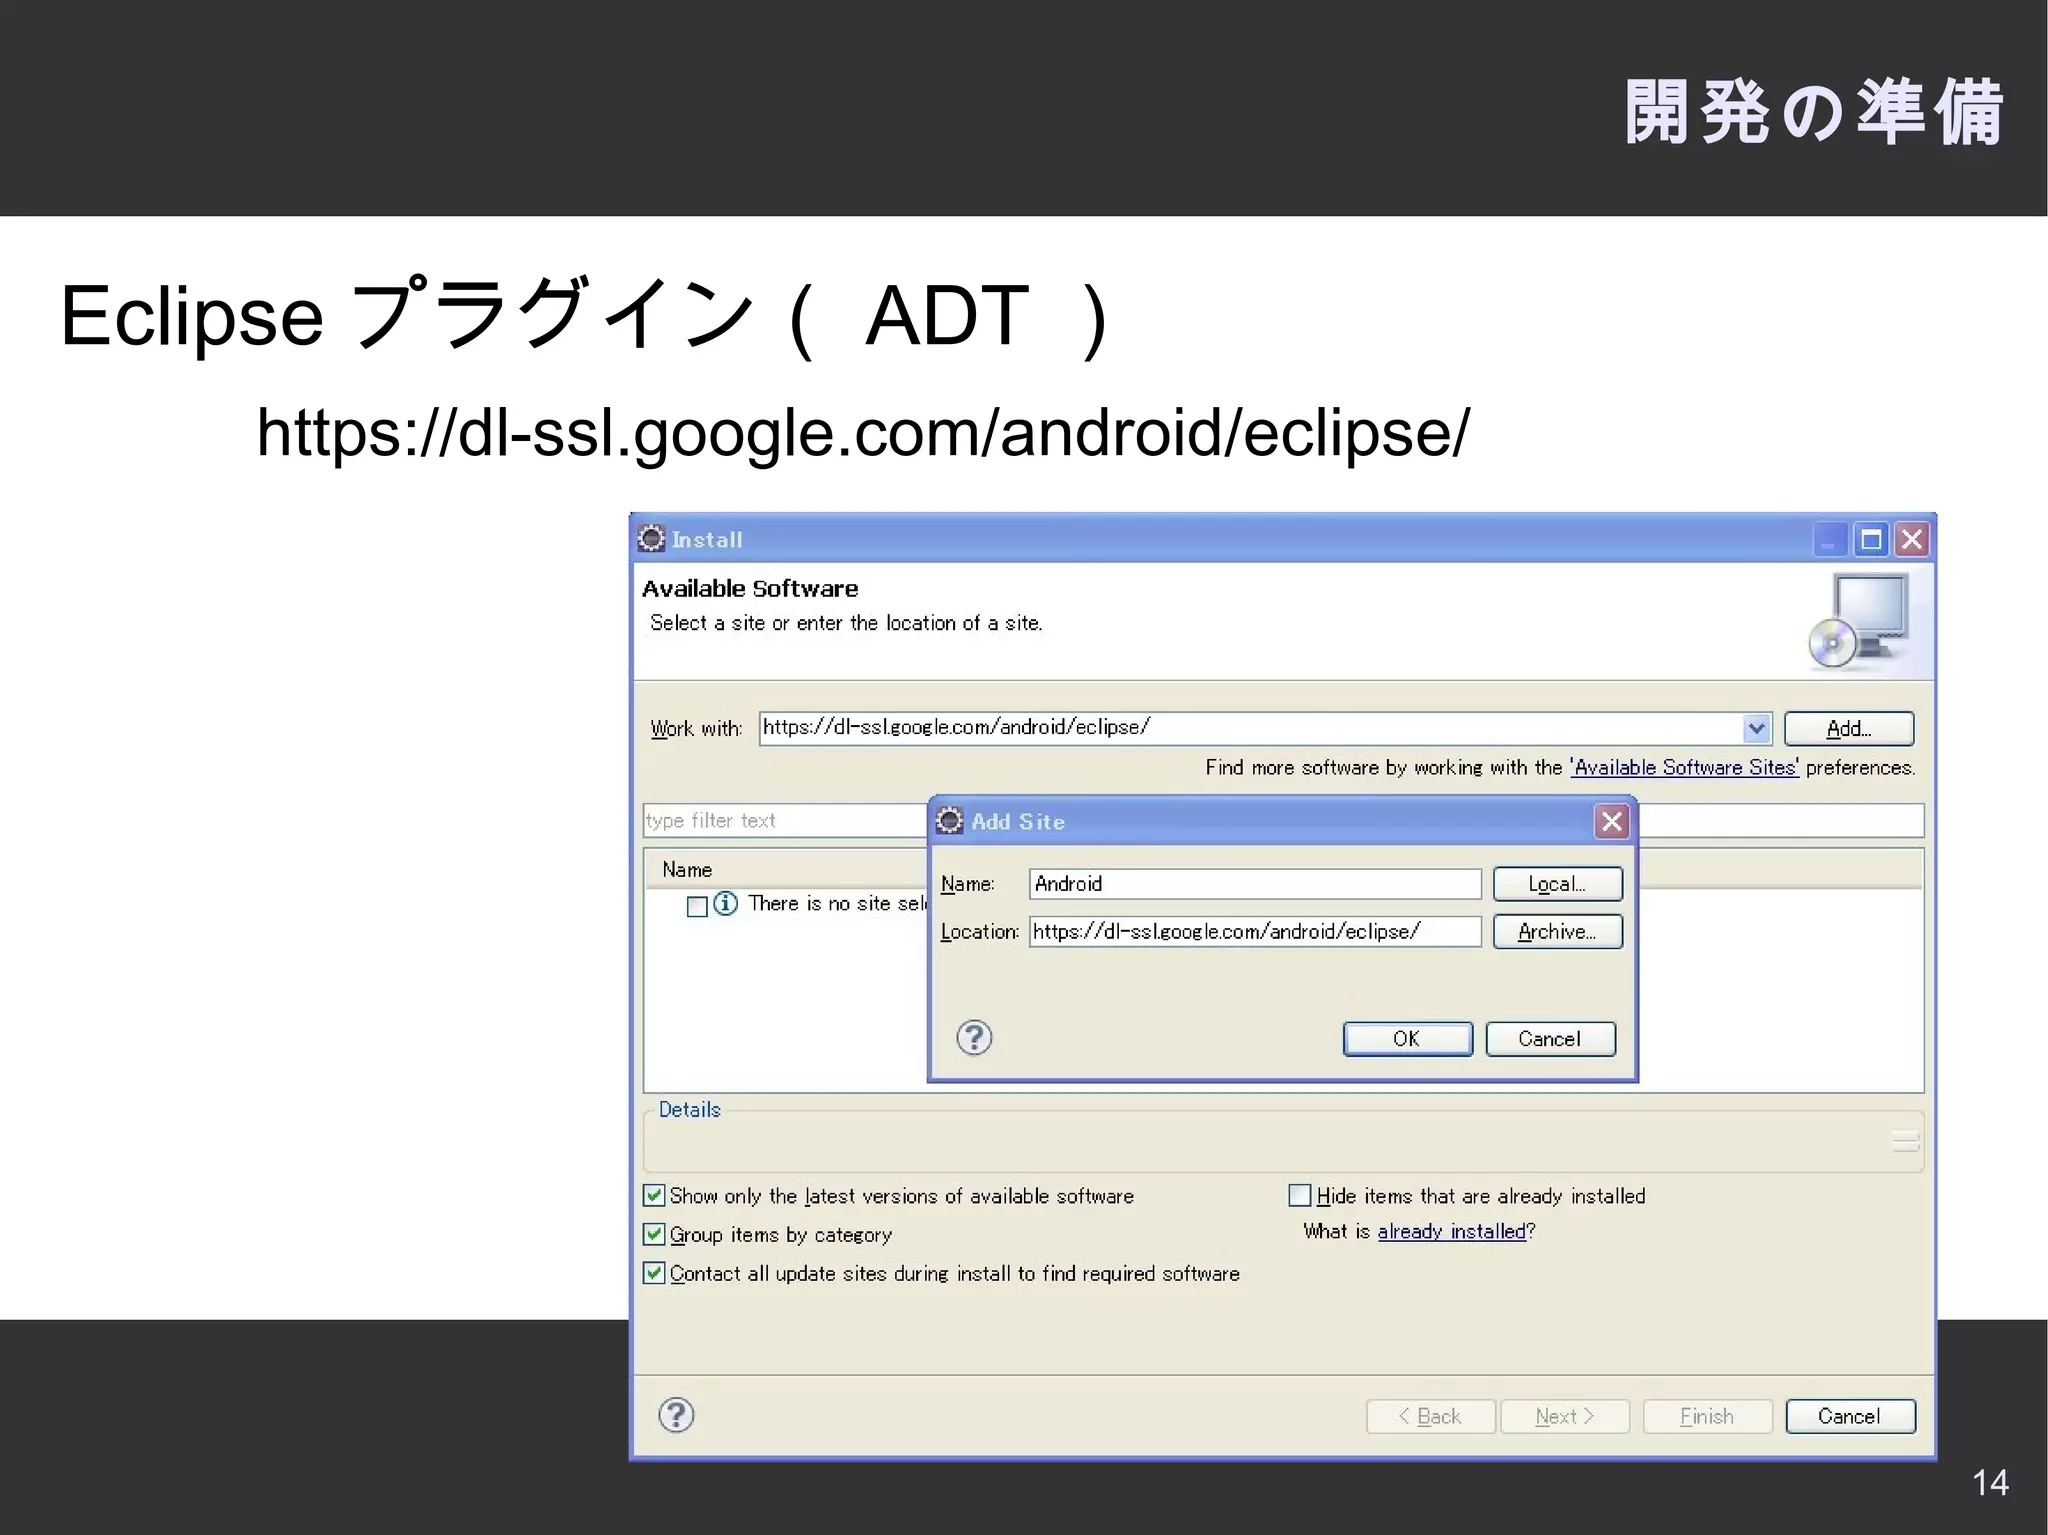Click the Name column header
Image resolution: width=2048 pixels, height=1535 pixels.
coord(687,870)
